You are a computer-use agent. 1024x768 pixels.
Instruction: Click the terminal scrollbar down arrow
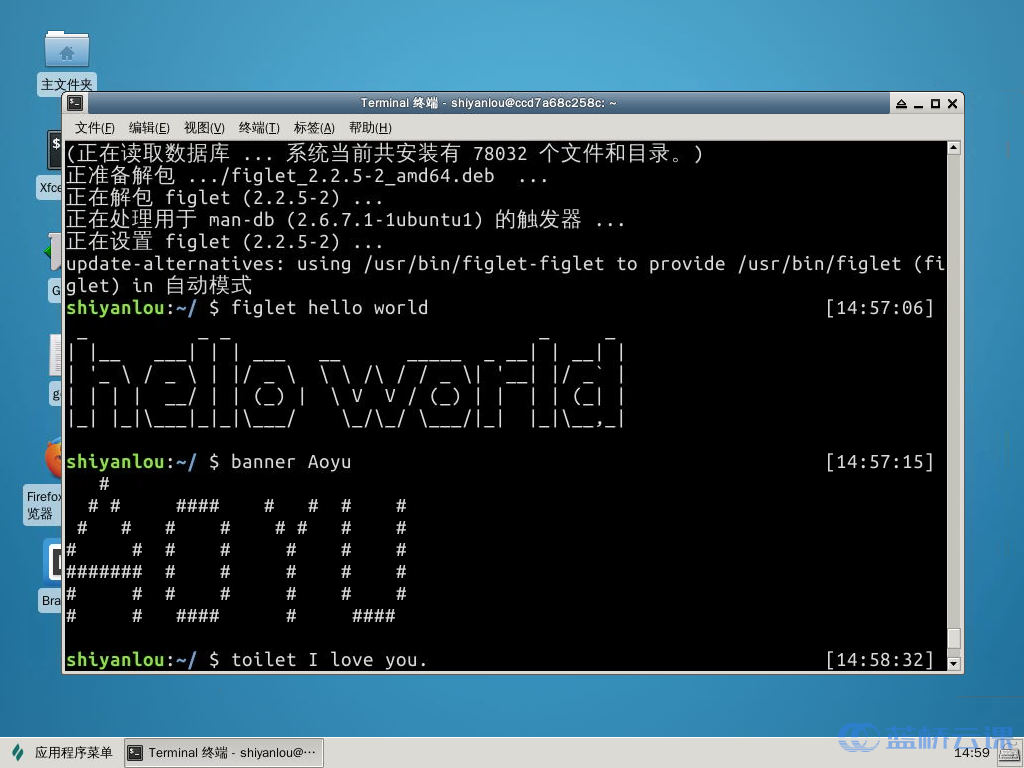point(953,663)
